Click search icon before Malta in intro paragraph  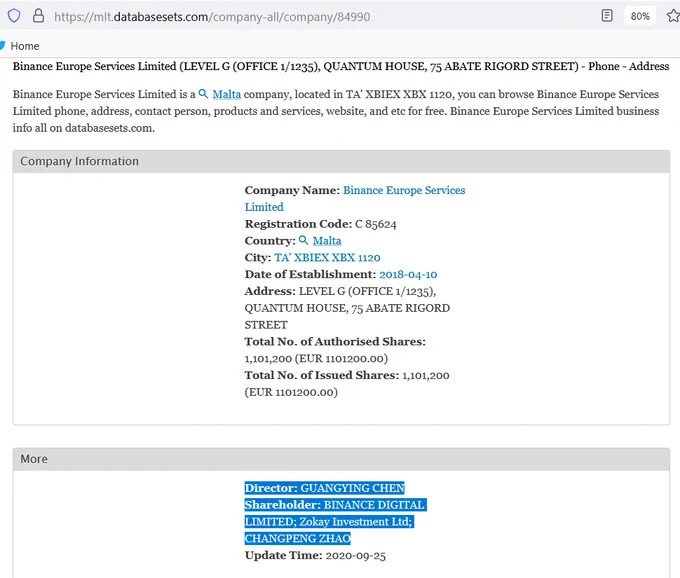click(x=203, y=94)
